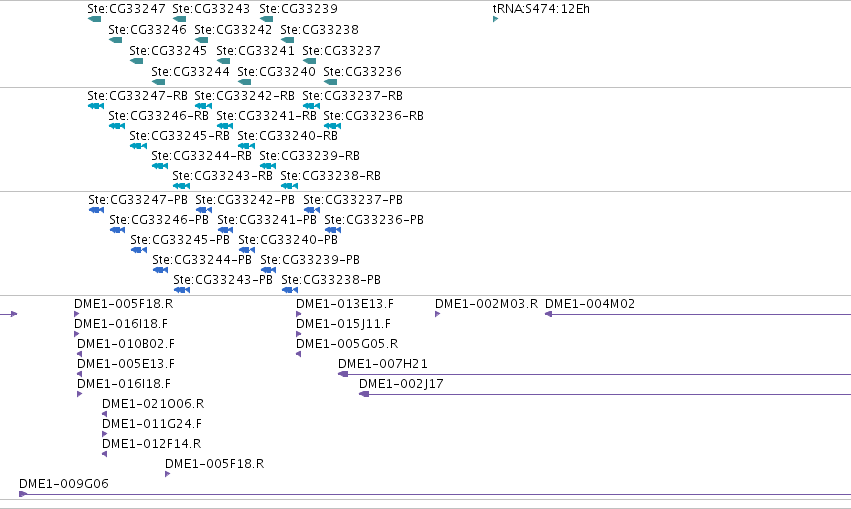Click the DME1-011G24.F label

pyautogui.click(x=152, y=424)
